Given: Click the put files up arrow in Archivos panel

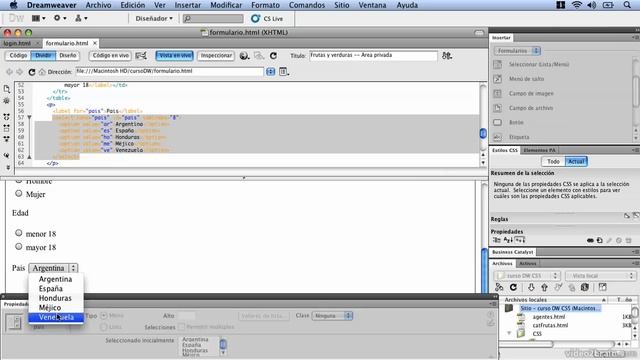Looking at the screenshot, I should [x=544, y=287].
